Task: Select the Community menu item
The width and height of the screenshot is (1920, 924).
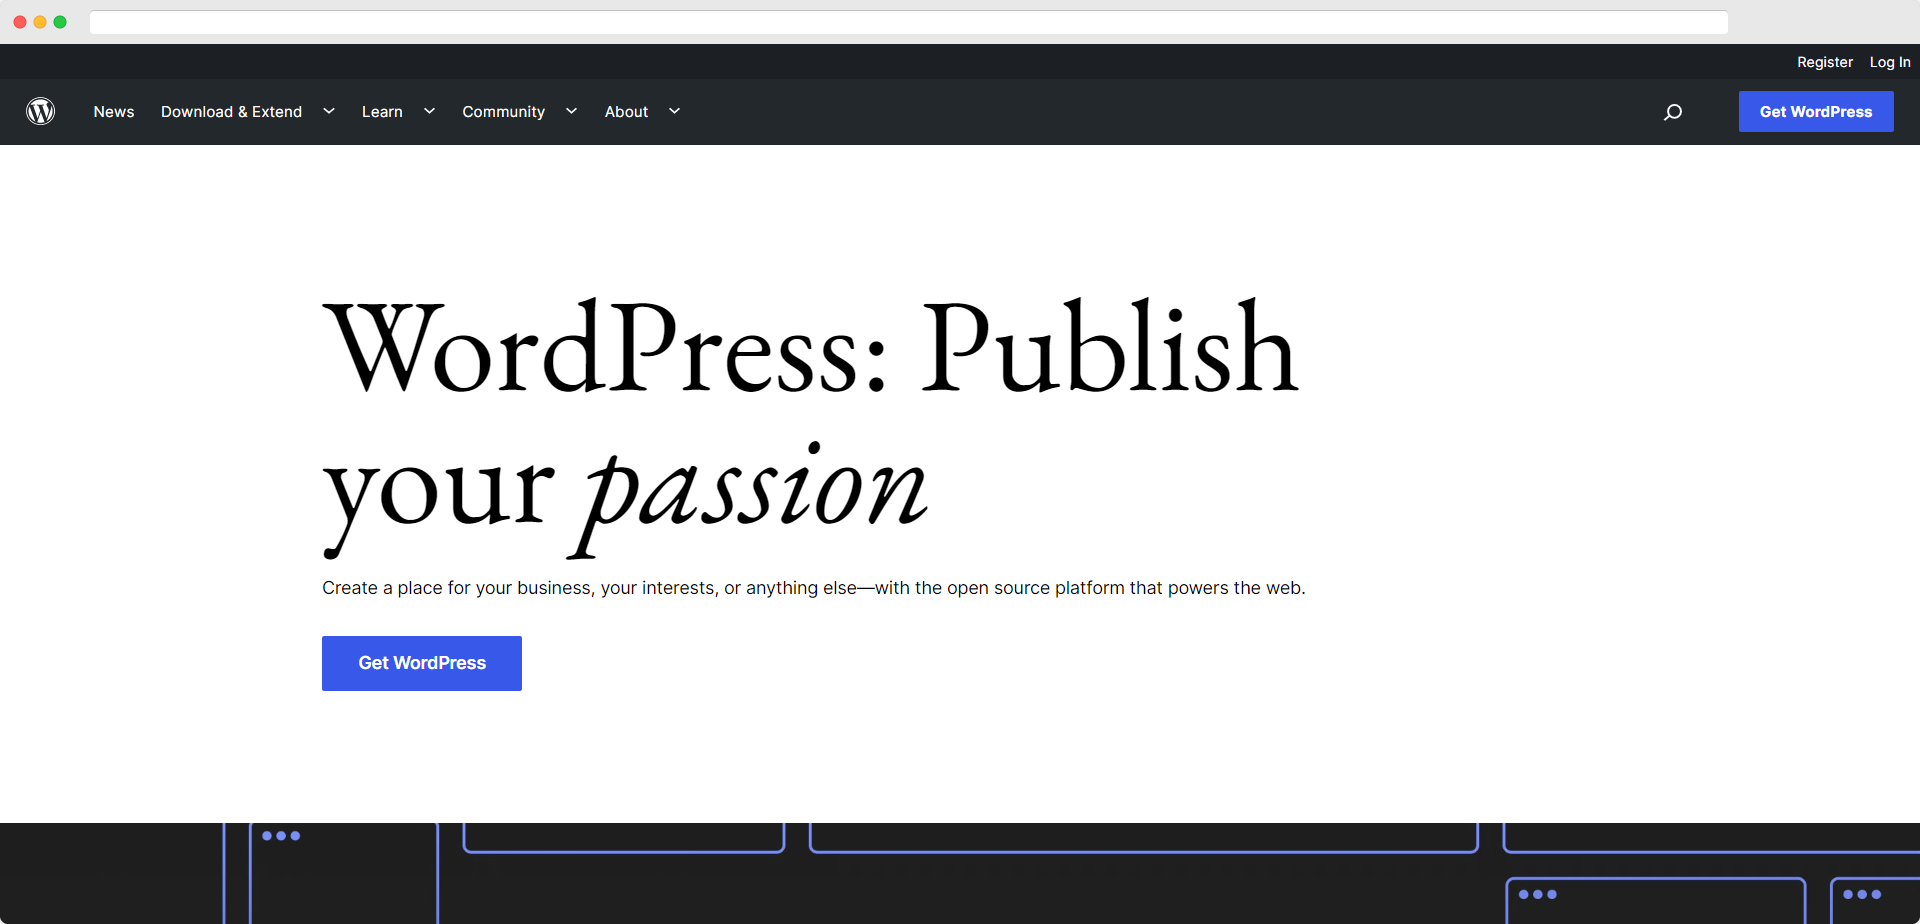Action: (503, 112)
